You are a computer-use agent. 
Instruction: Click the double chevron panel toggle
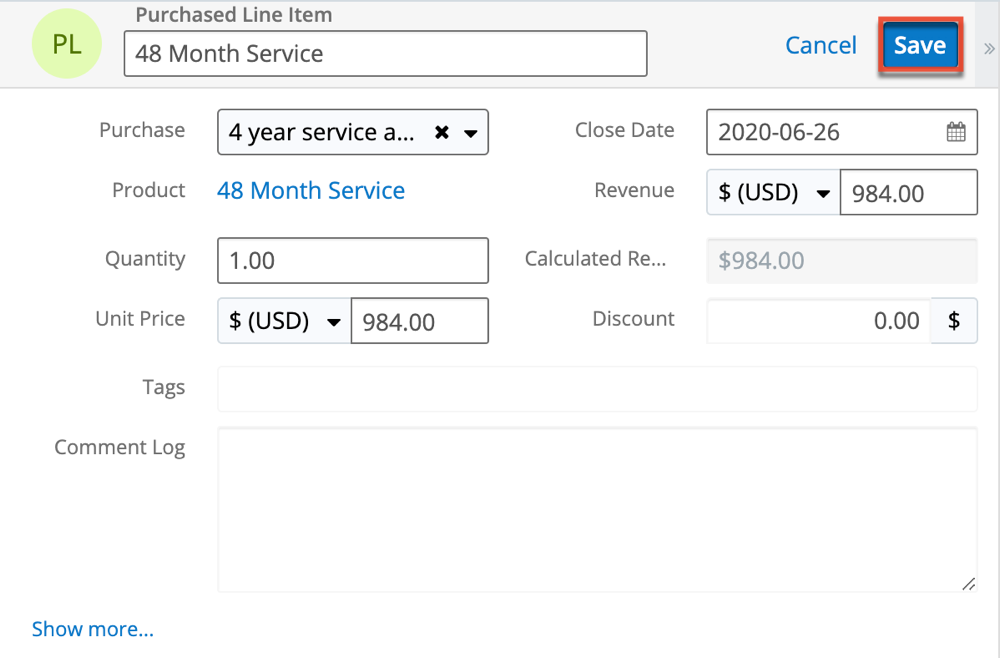(989, 47)
